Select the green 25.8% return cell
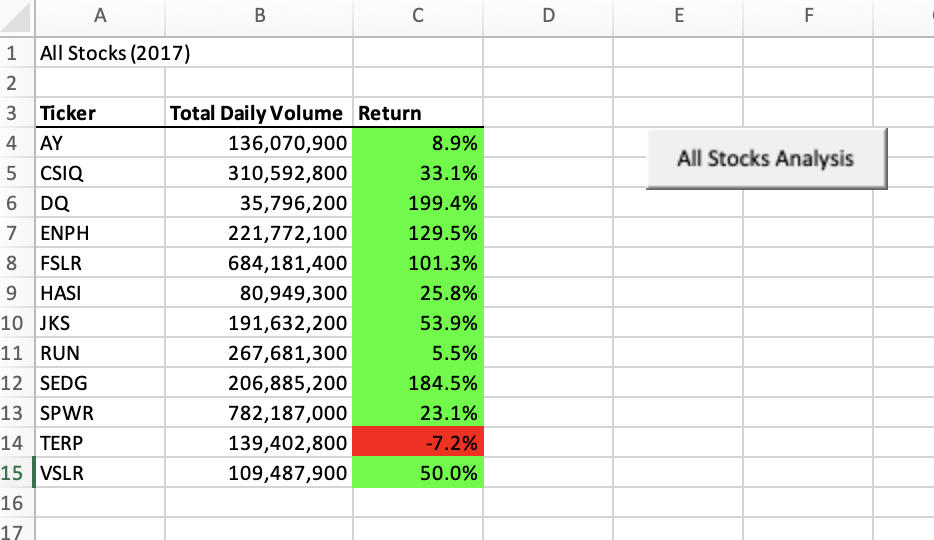This screenshot has width=934, height=540. point(418,293)
